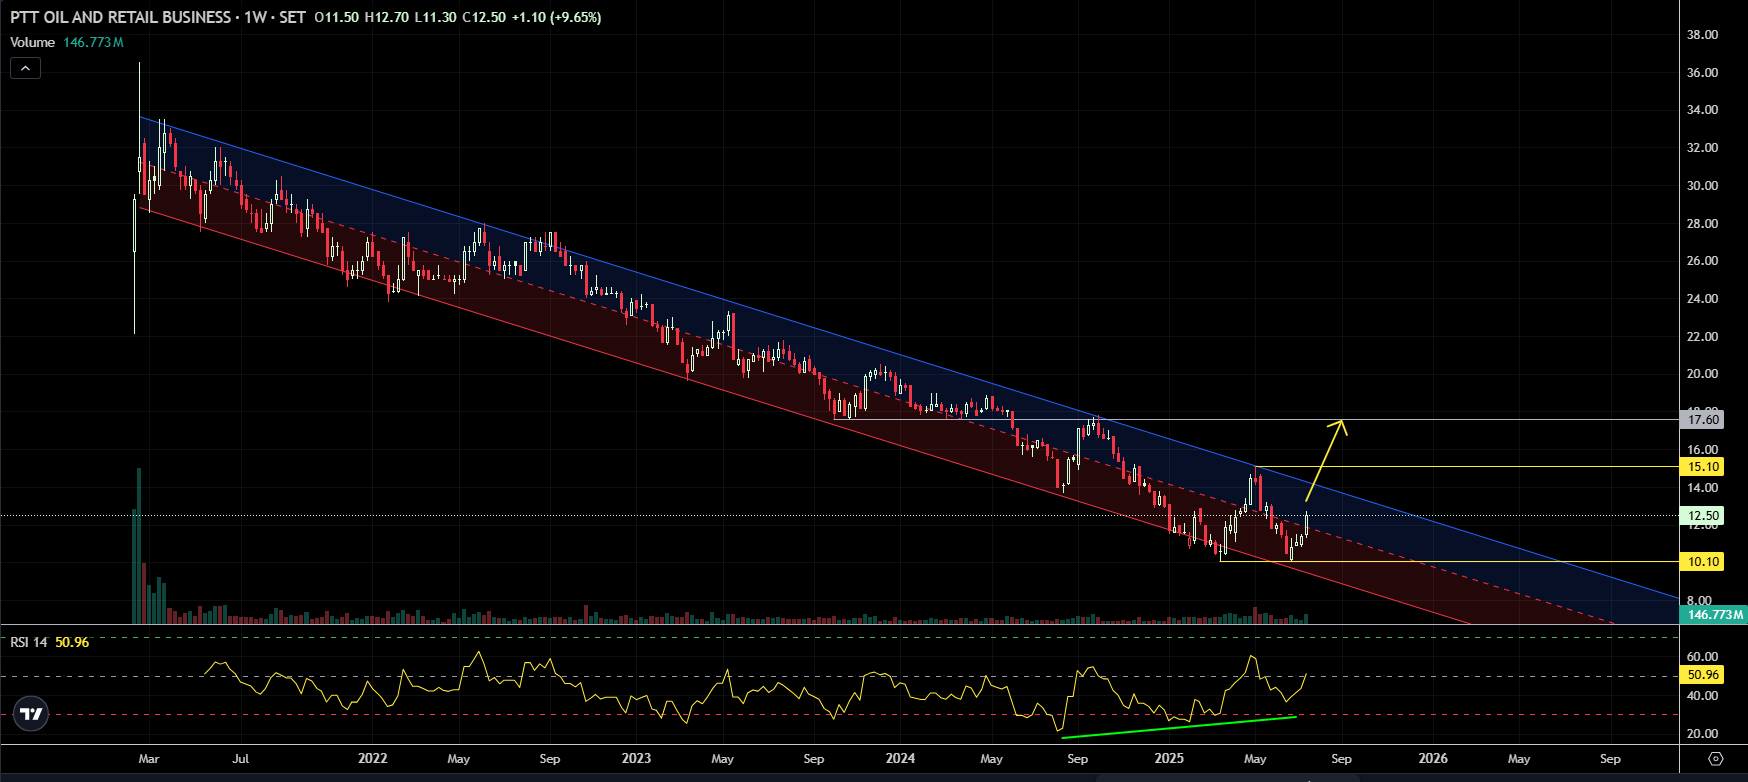The width and height of the screenshot is (1748, 782).
Task: Click the 2026 label on the time axis
Action: 1433,759
